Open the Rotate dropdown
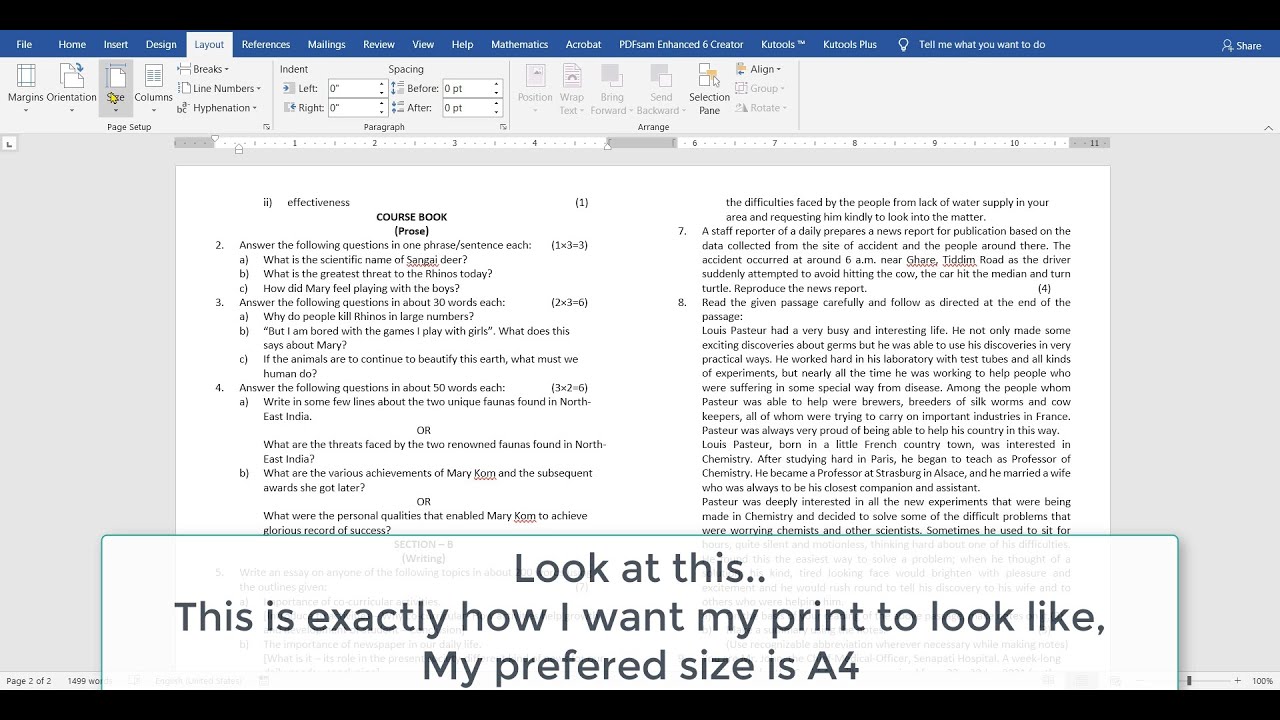This screenshot has width=1280, height=720. pyautogui.click(x=762, y=108)
